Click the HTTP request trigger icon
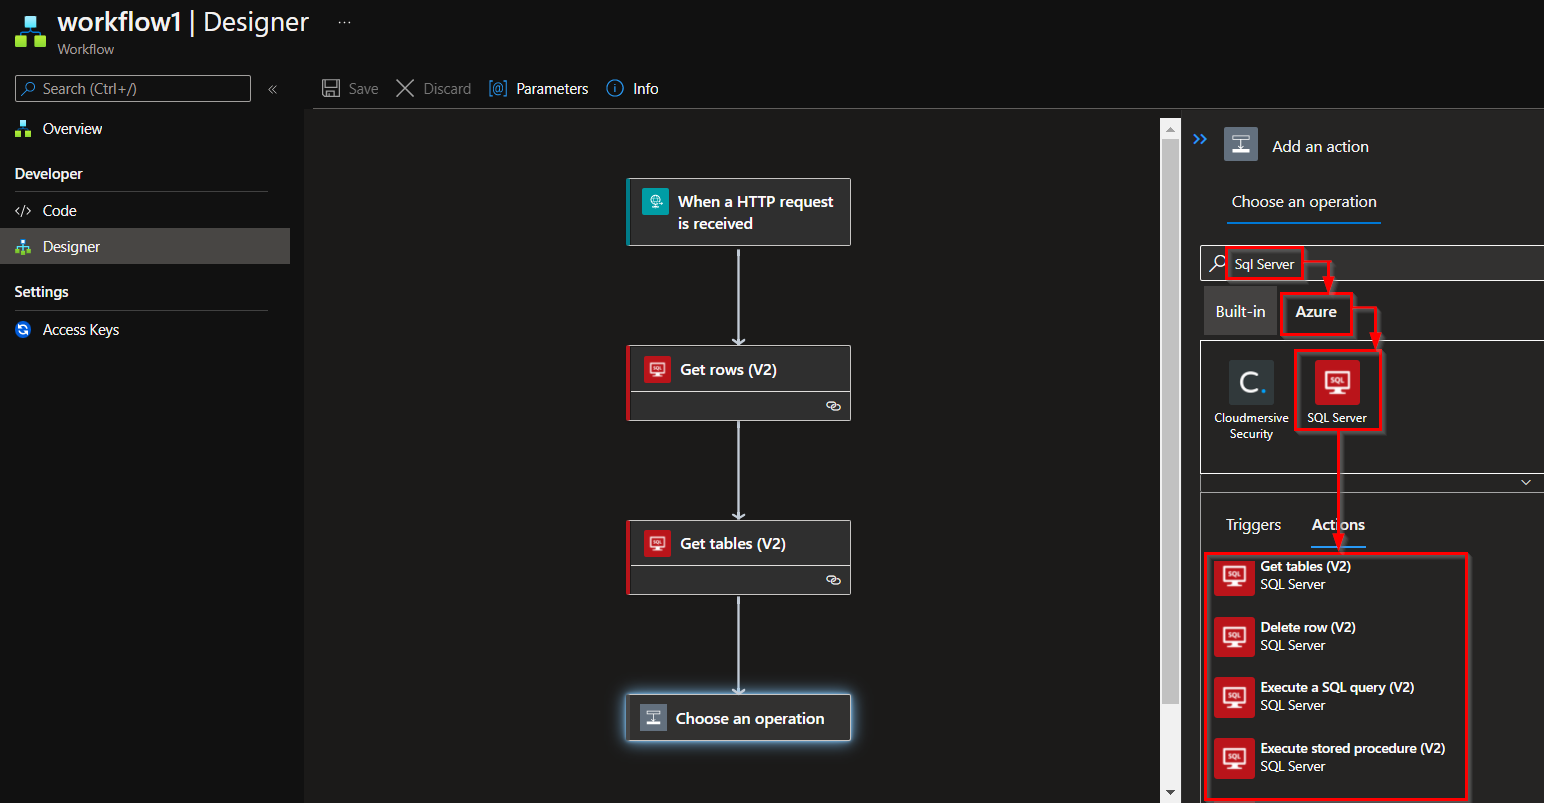This screenshot has height=803, width=1544. (656, 201)
